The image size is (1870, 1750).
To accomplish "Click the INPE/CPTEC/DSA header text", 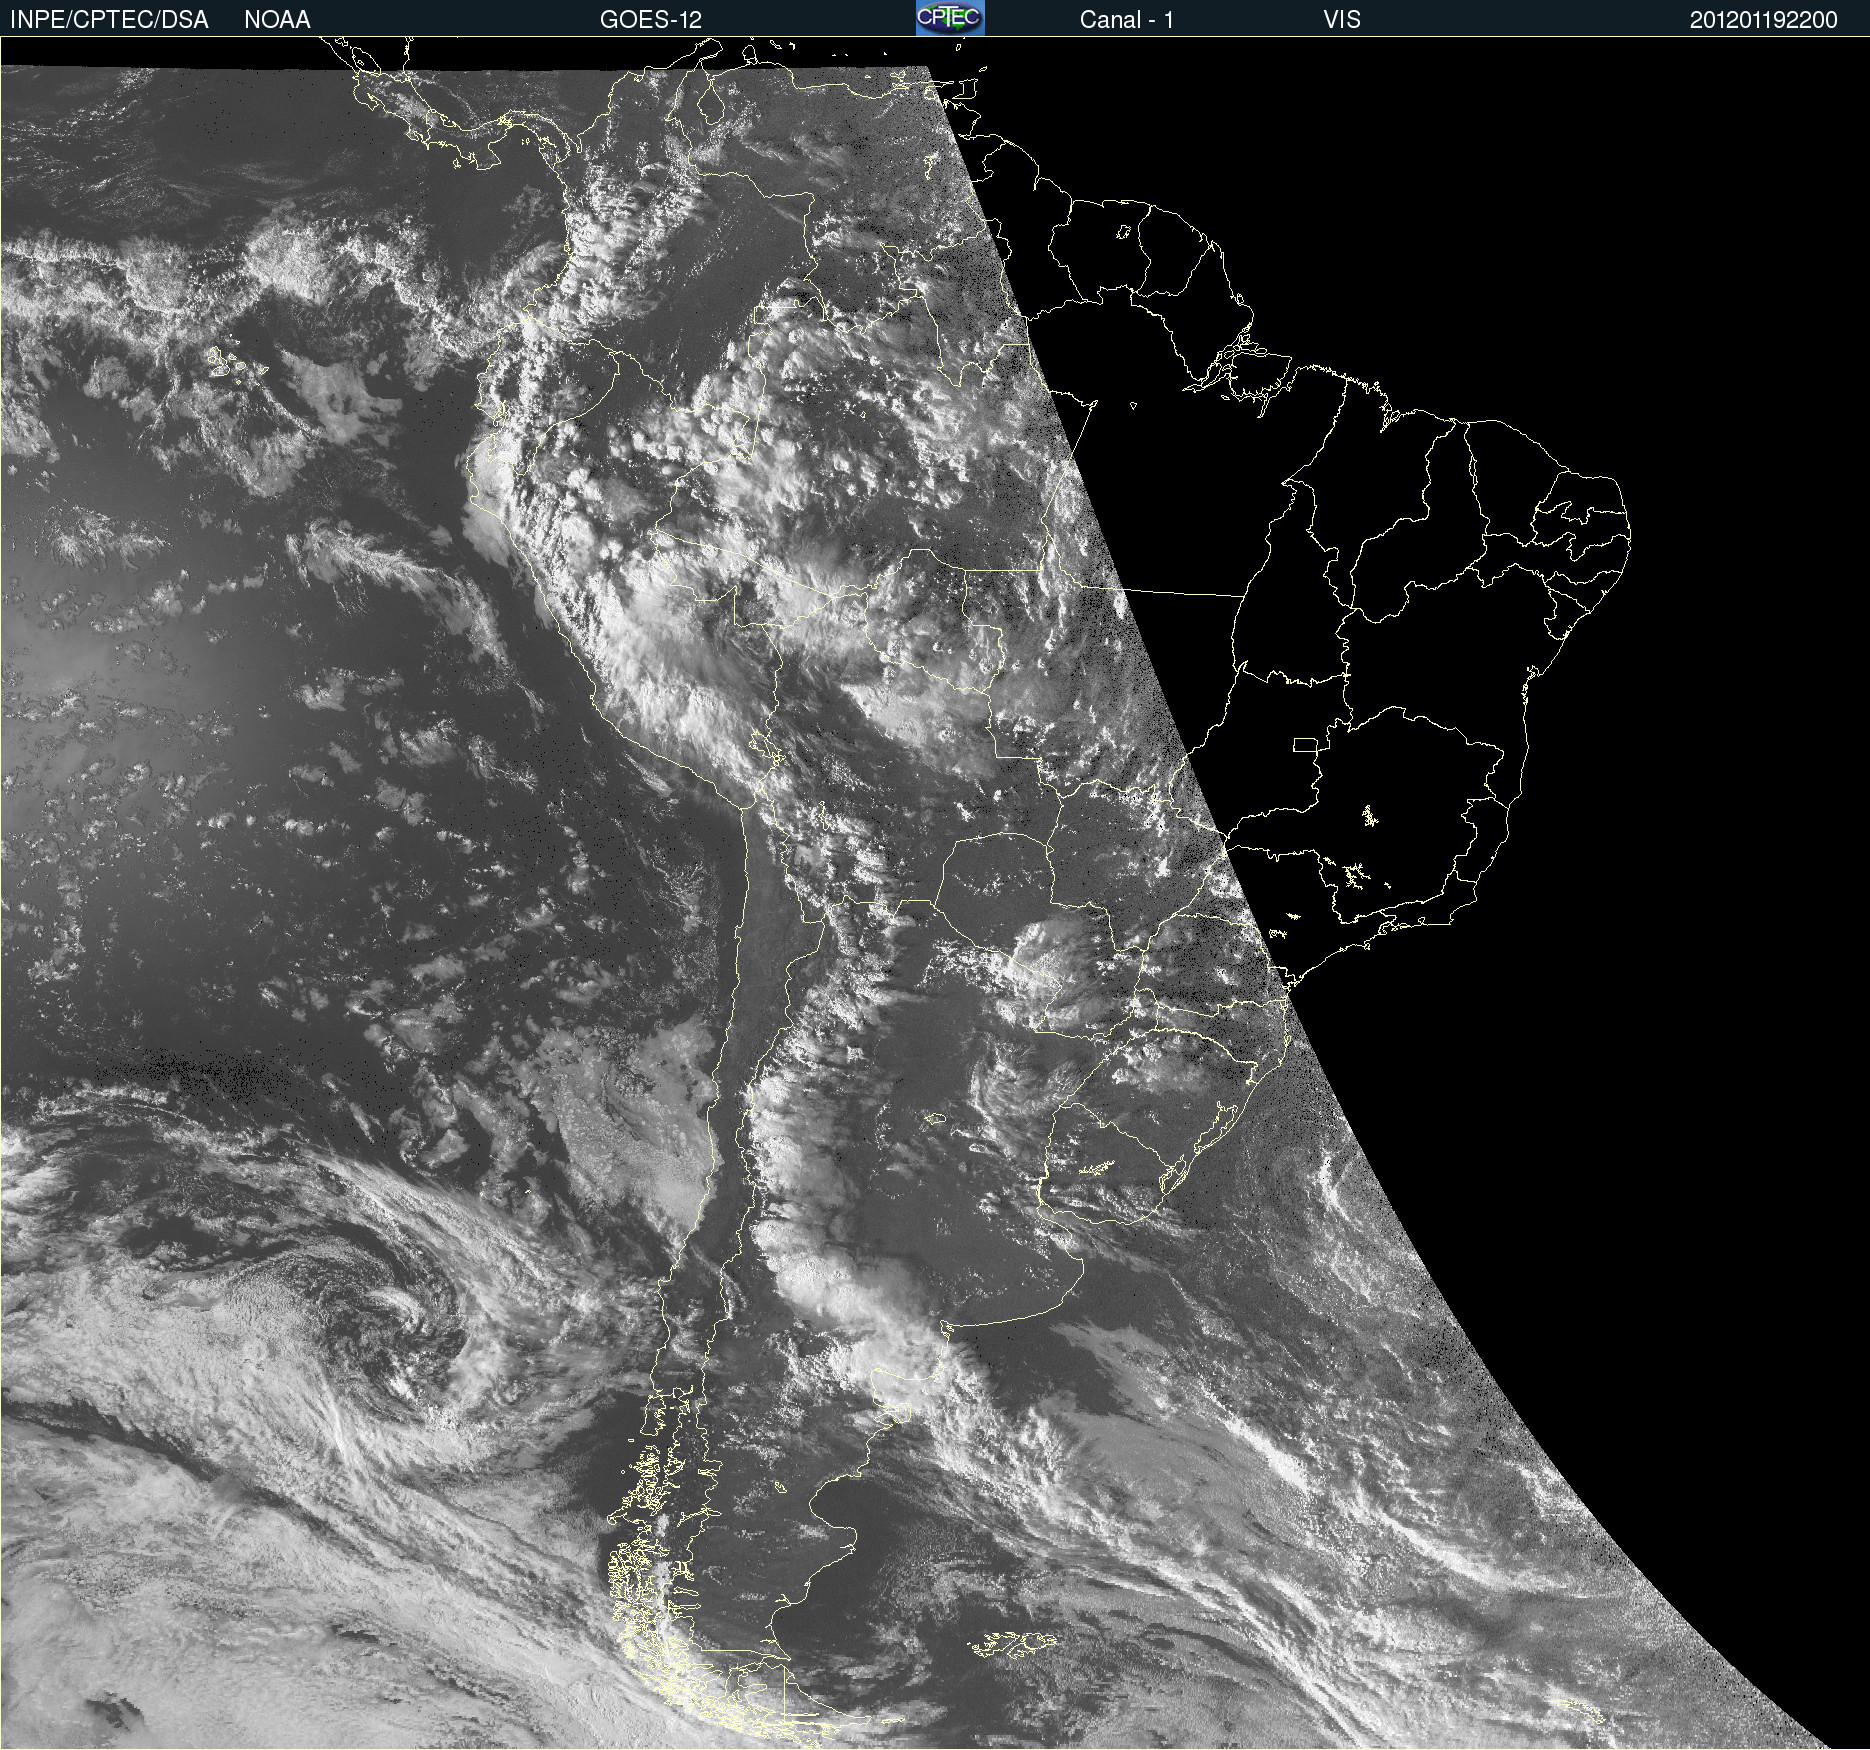I will coord(109,20).
